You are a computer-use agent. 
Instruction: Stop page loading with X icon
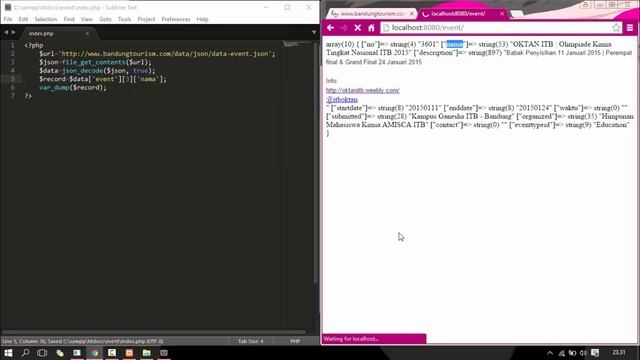[358, 28]
